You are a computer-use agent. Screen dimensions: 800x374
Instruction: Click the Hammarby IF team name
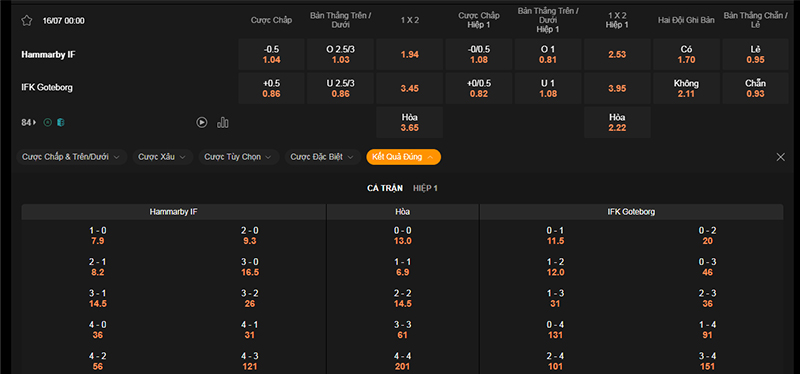[48, 55]
